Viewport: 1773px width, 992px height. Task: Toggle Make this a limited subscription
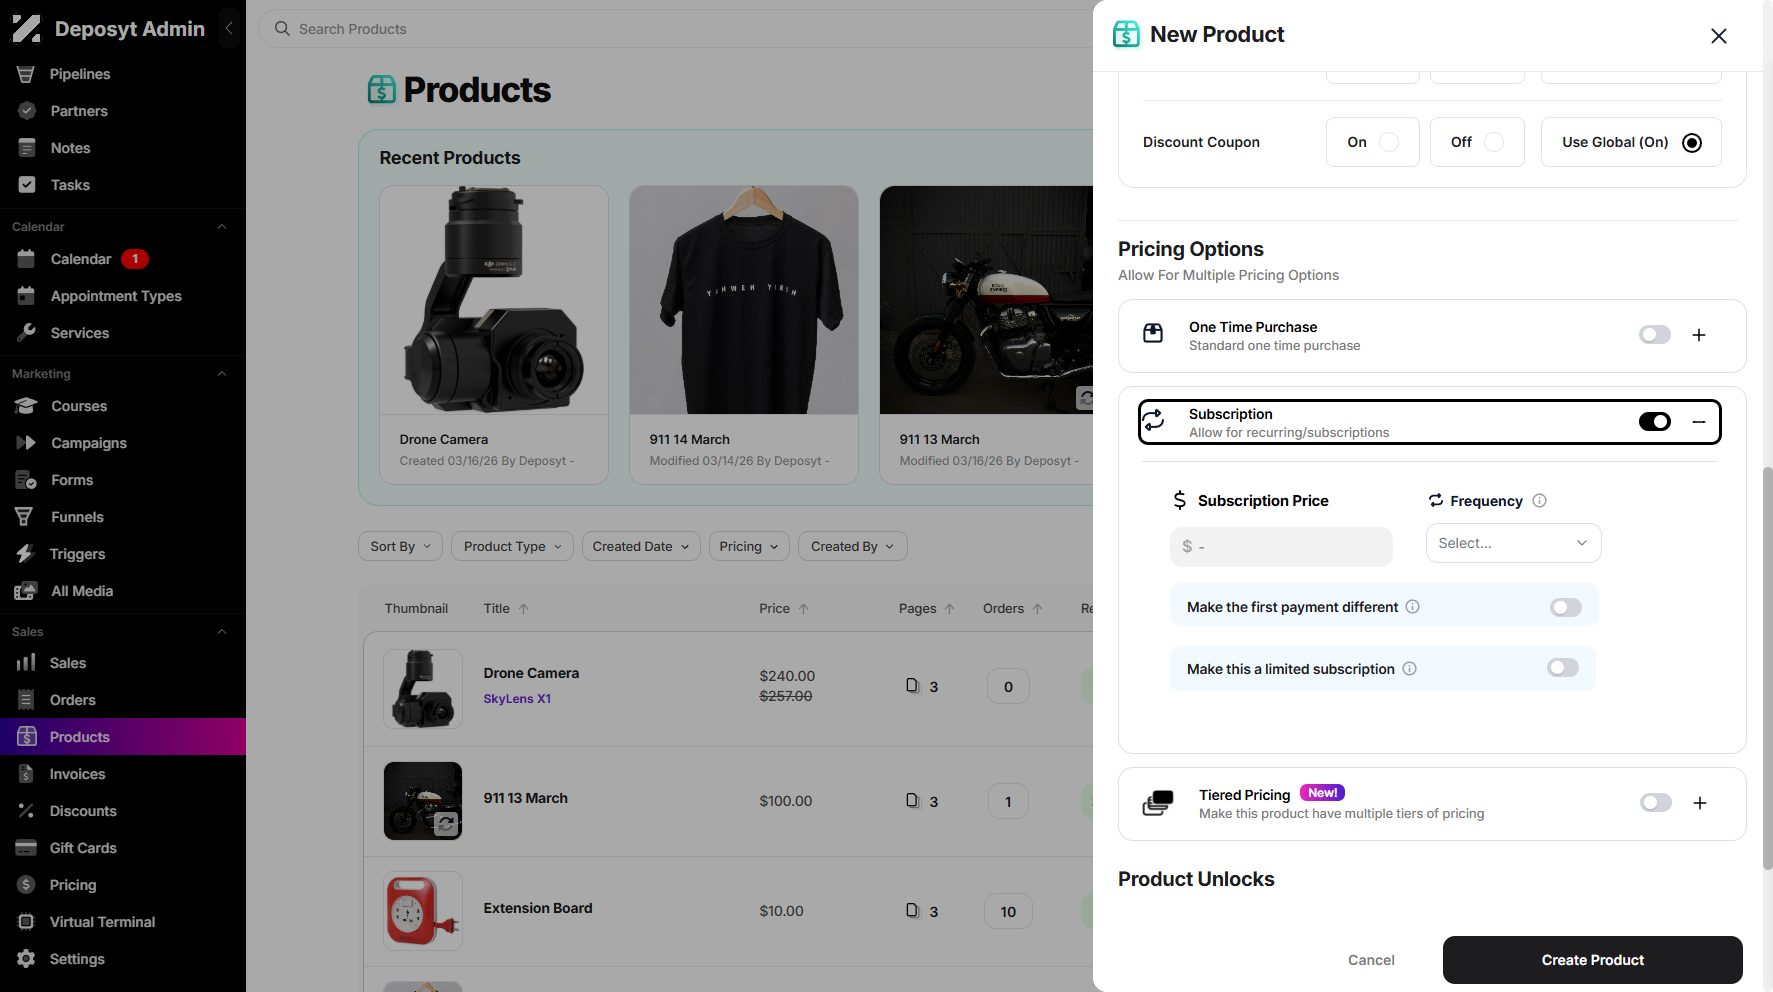point(1563,668)
